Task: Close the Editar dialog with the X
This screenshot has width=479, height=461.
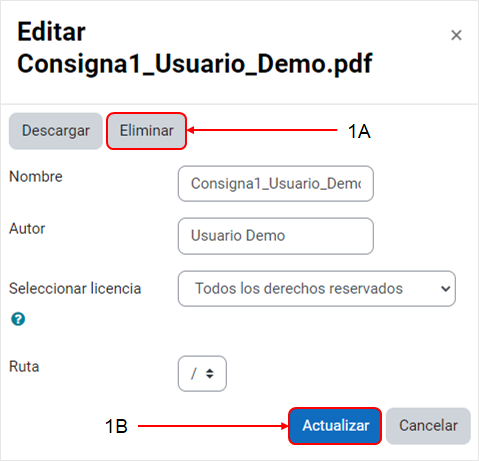Action: [x=456, y=35]
